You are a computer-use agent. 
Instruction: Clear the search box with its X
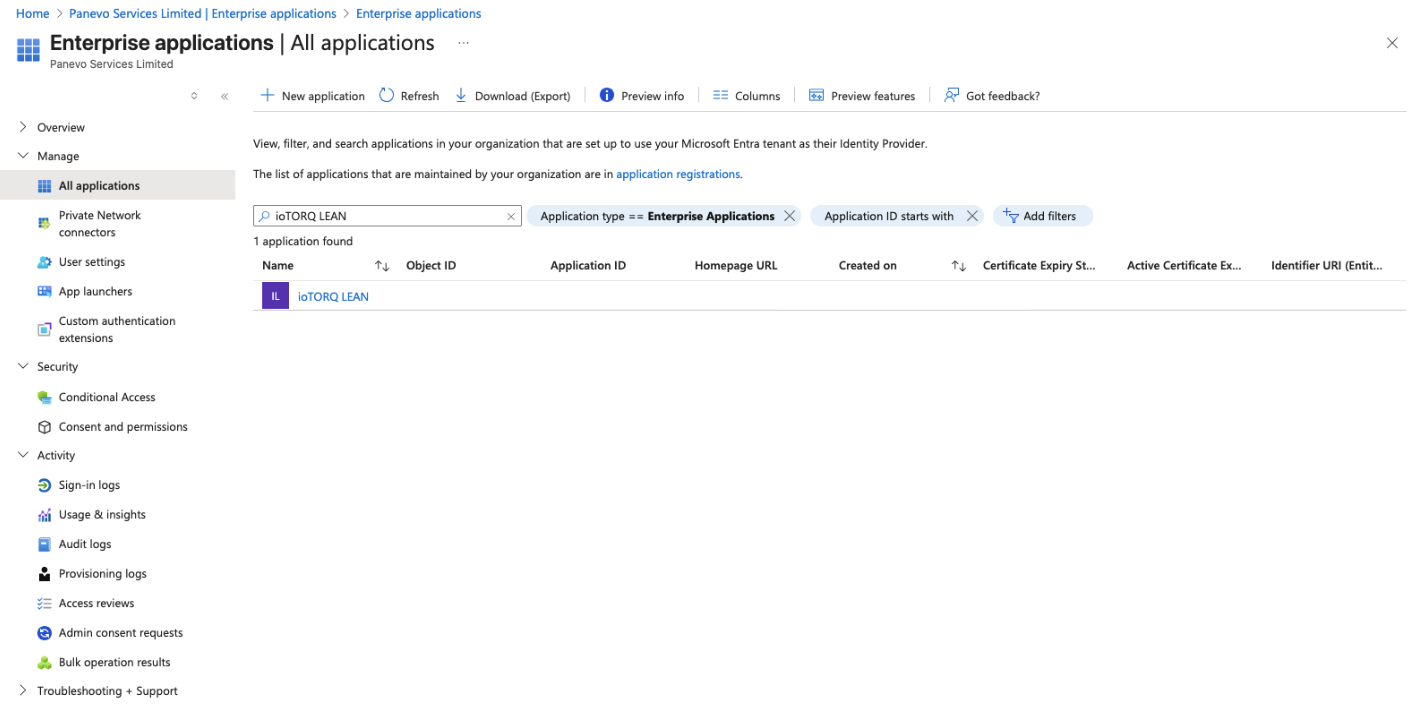[x=511, y=216]
